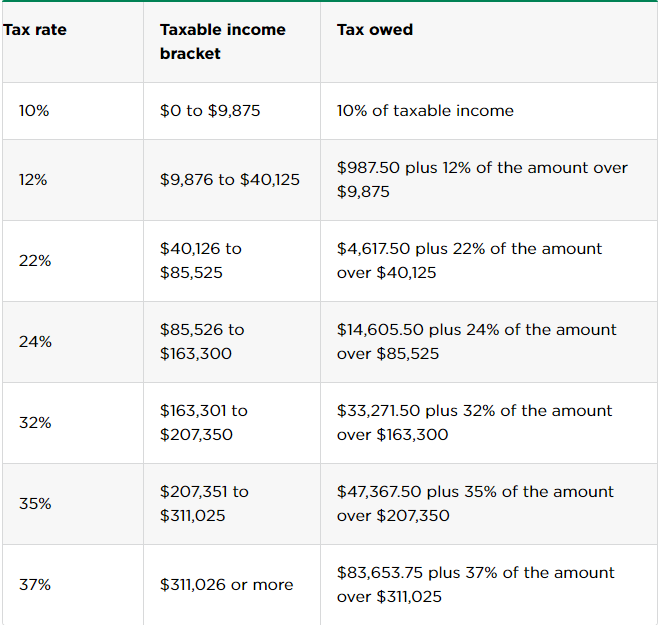This screenshot has height=625, width=659.
Task: Select the $9,876 to $40,125 bracket
Action: pos(229,180)
